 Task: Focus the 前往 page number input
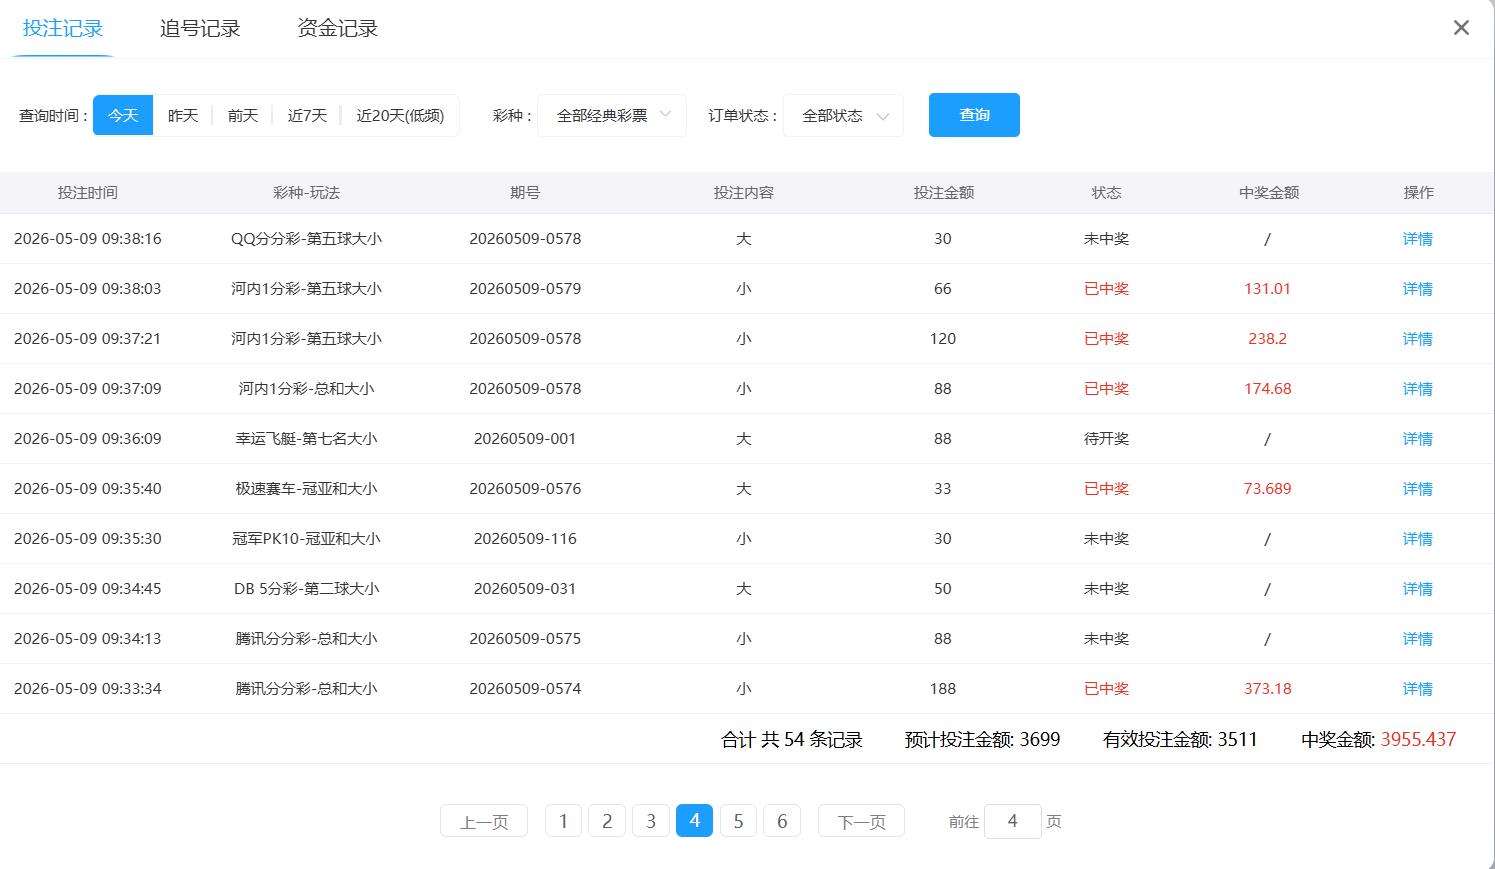[x=1012, y=821]
